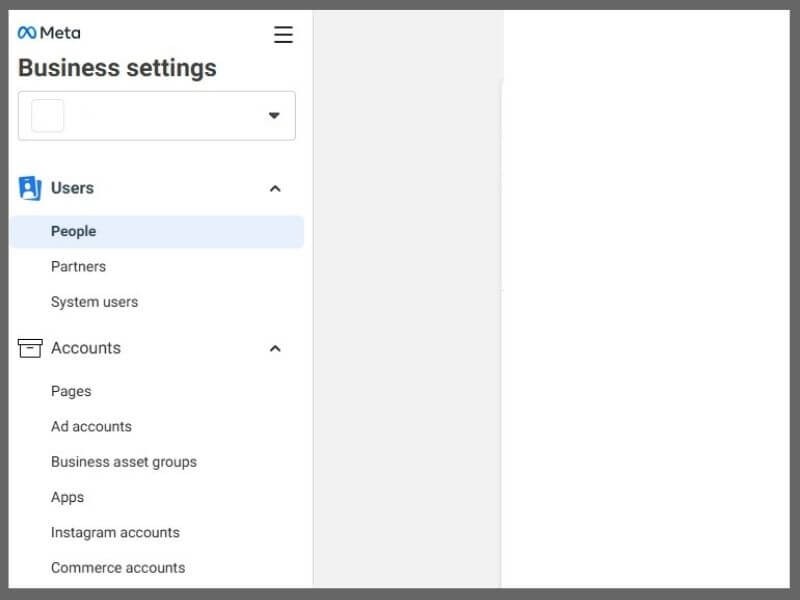Click the Accounts archive box icon
800x600 pixels.
click(x=30, y=348)
